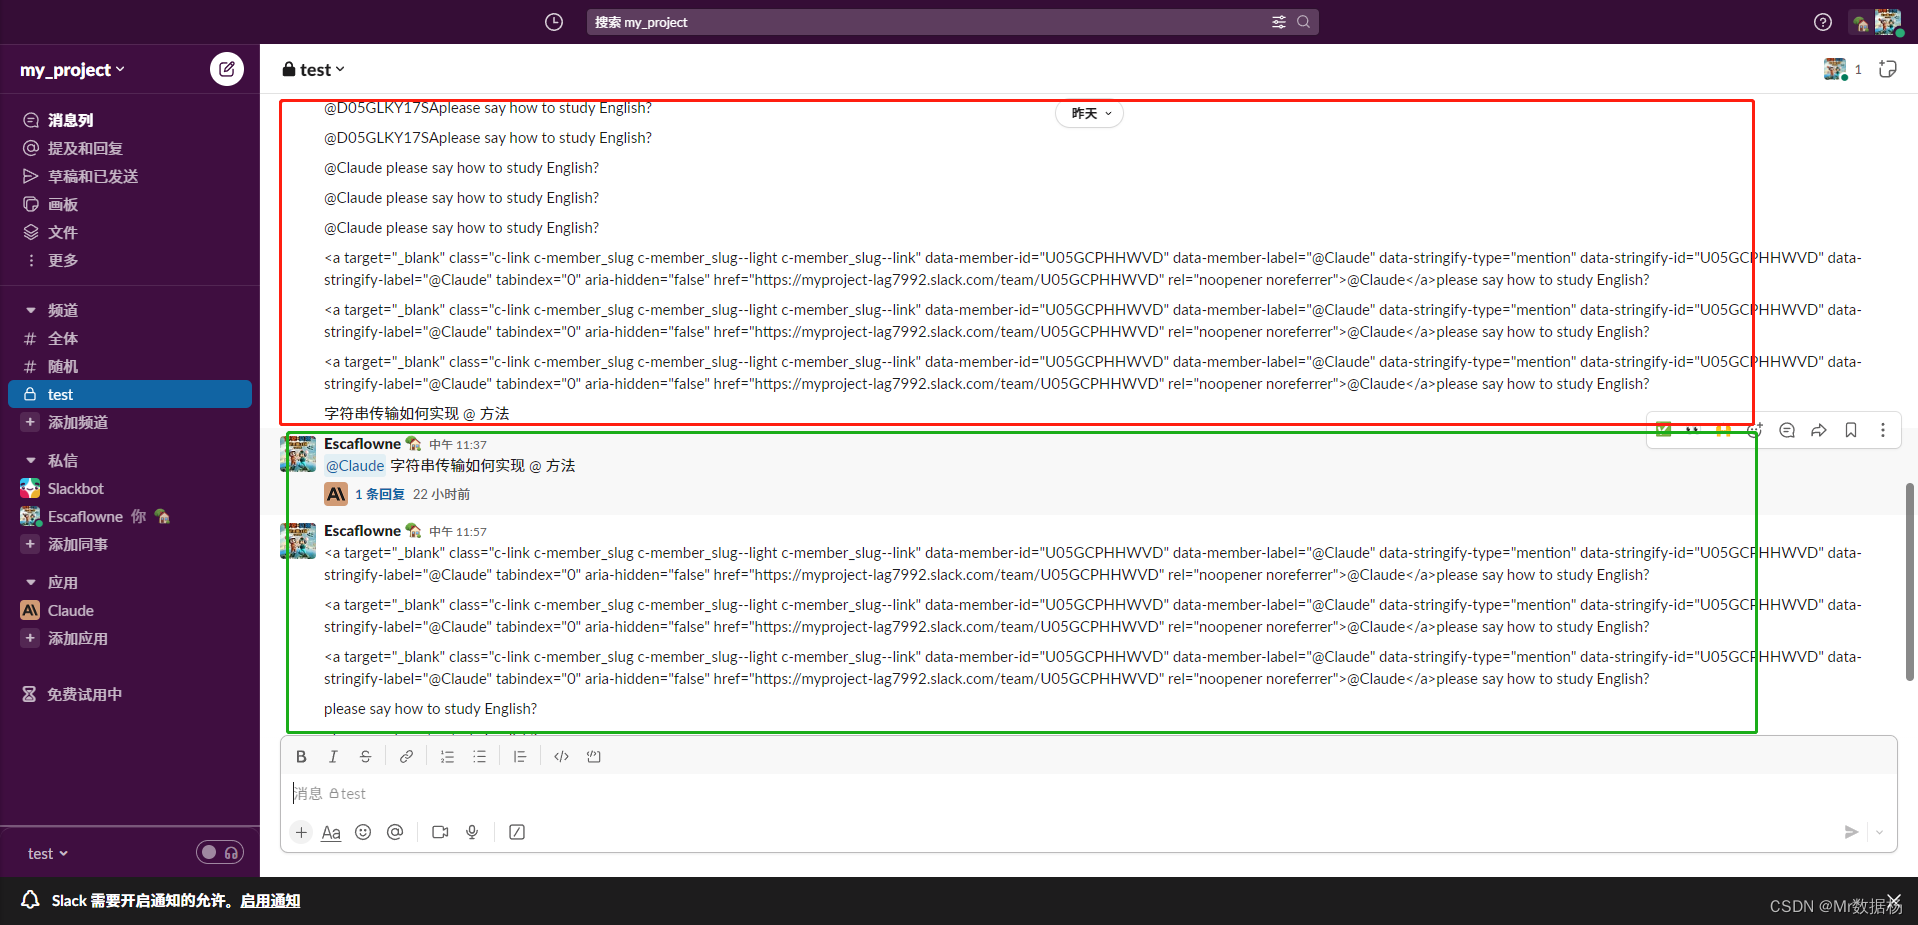The image size is (1918, 925).
Task: Open the emoji picker in composer
Action: (363, 832)
